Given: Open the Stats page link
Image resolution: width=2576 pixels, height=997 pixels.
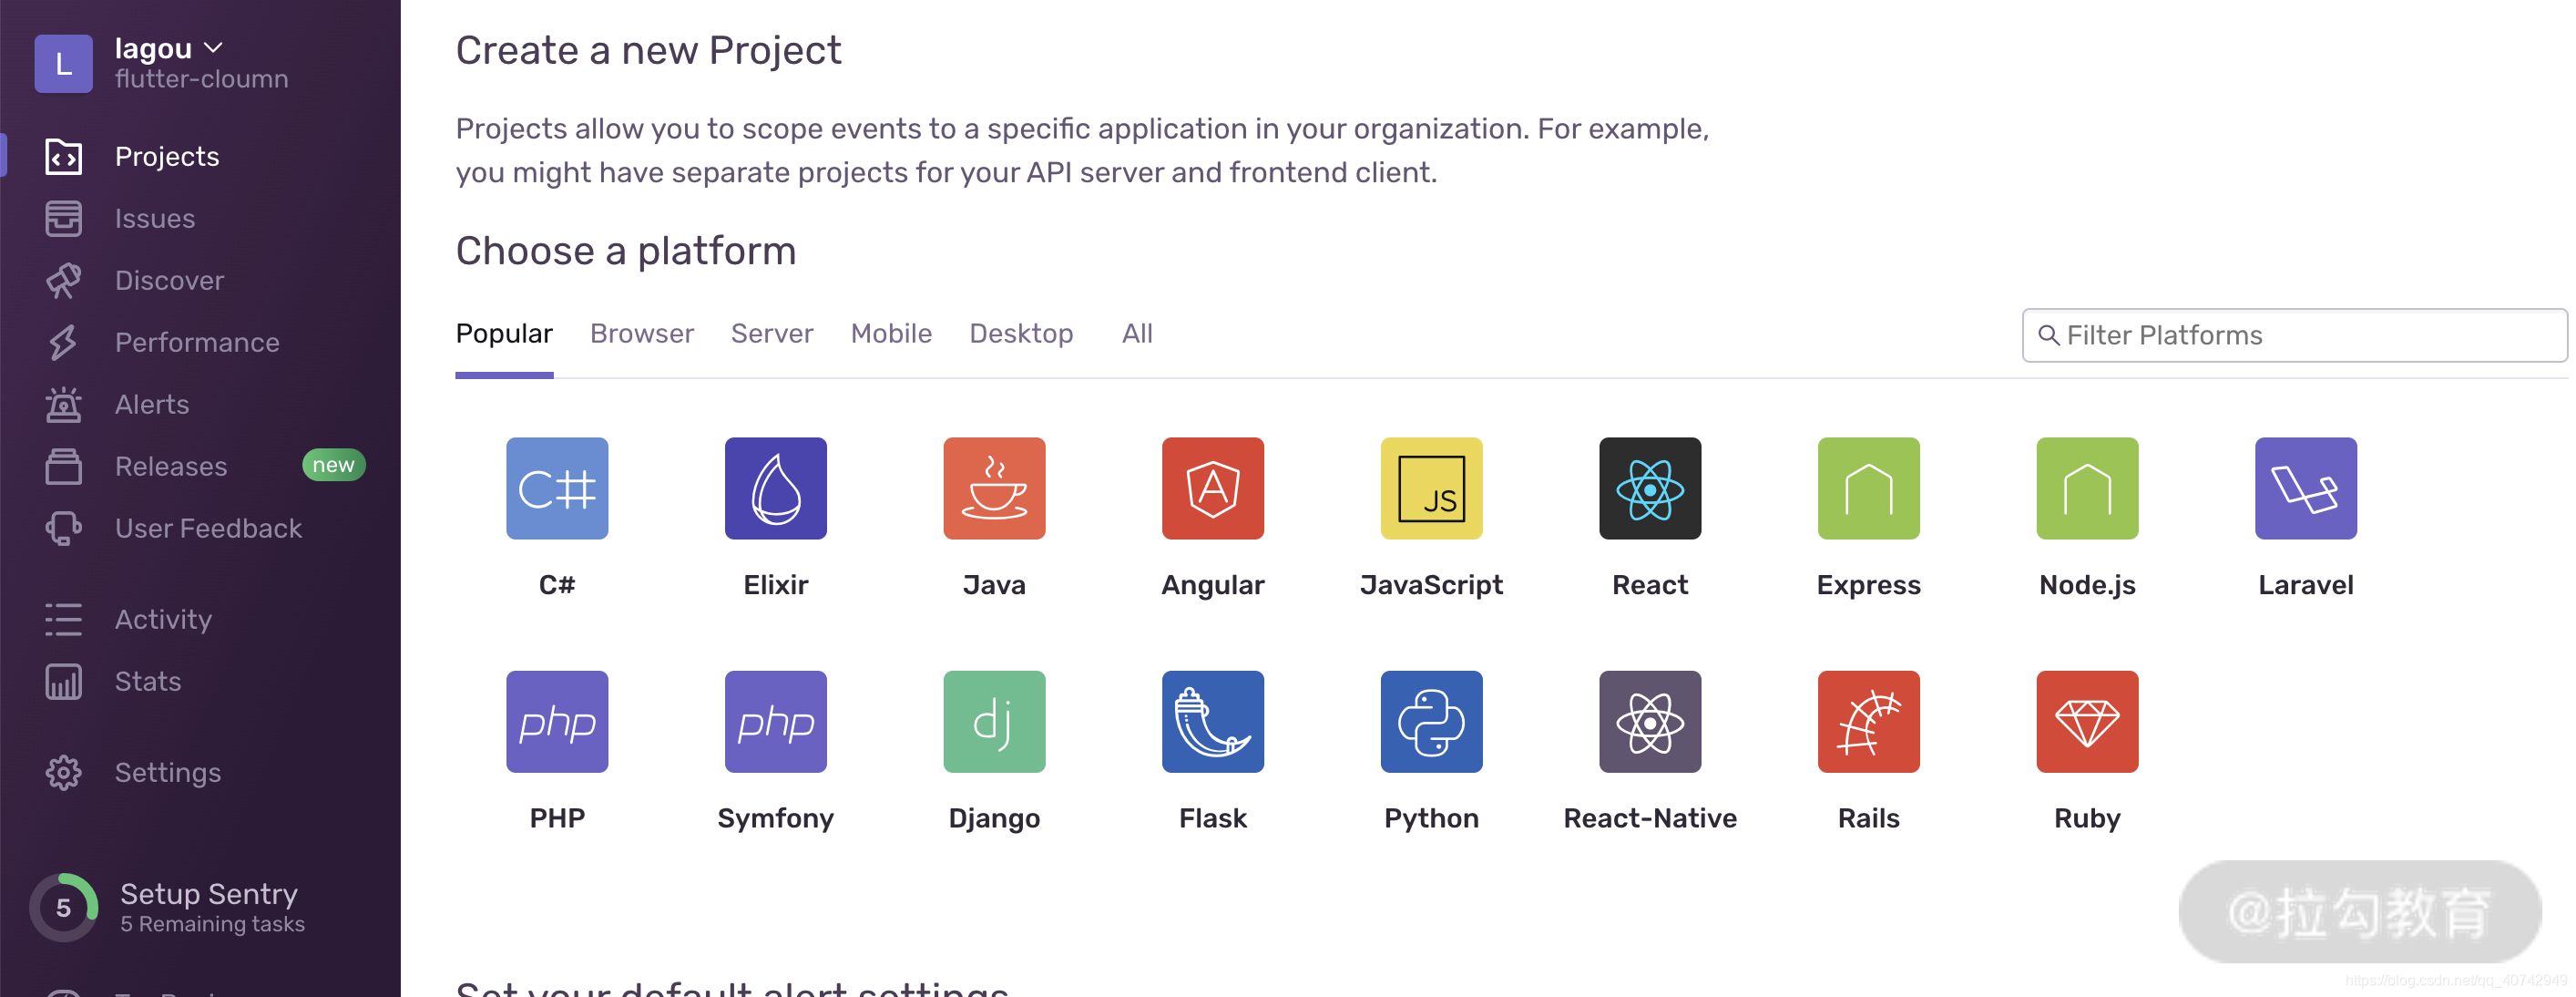Looking at the screenshot, I should [x=148, y=681].
